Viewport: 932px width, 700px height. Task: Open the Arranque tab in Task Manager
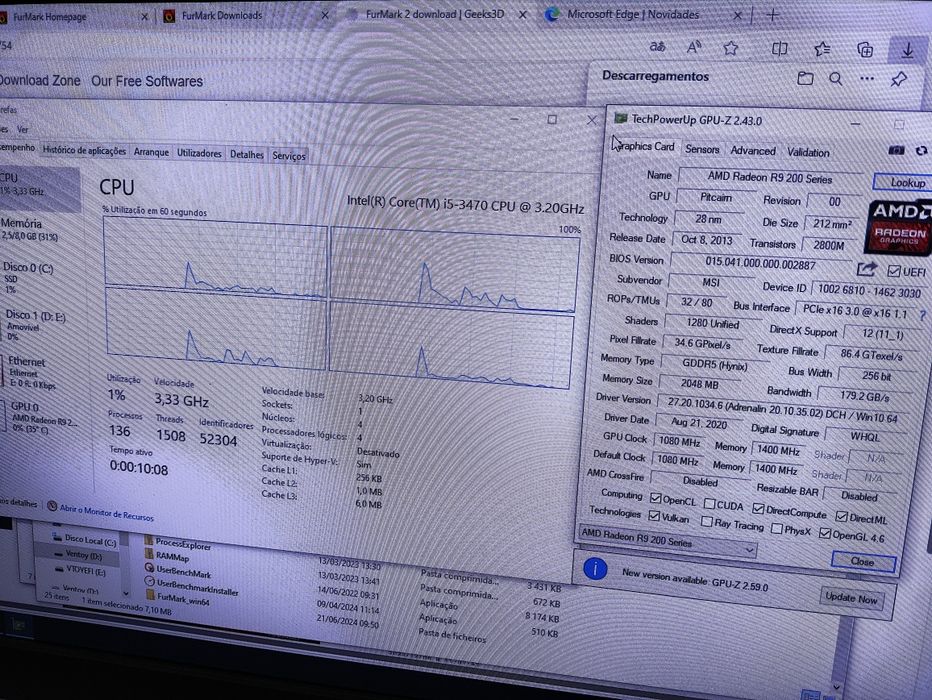pyautogui.click(x=151, y=152)
